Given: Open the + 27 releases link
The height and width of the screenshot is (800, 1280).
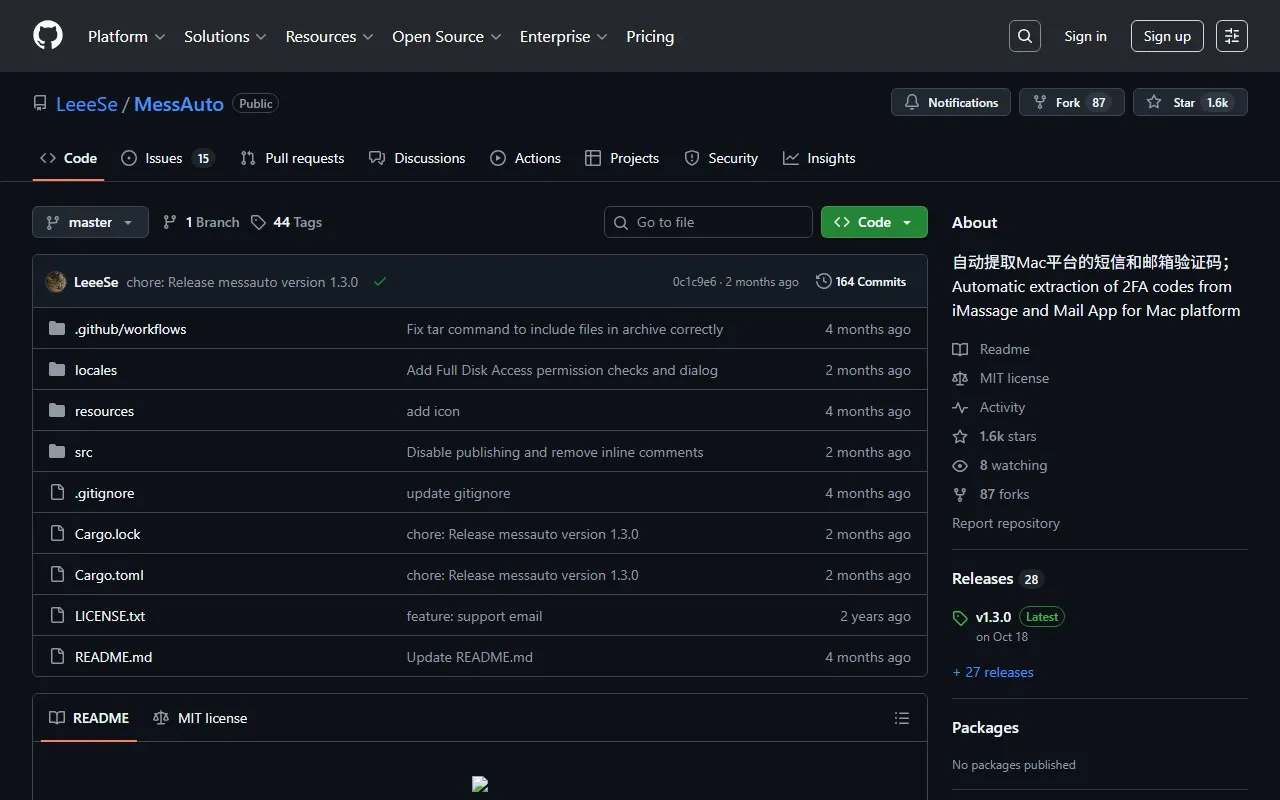Looking at the screenshot, I should (x=993, y=672).
